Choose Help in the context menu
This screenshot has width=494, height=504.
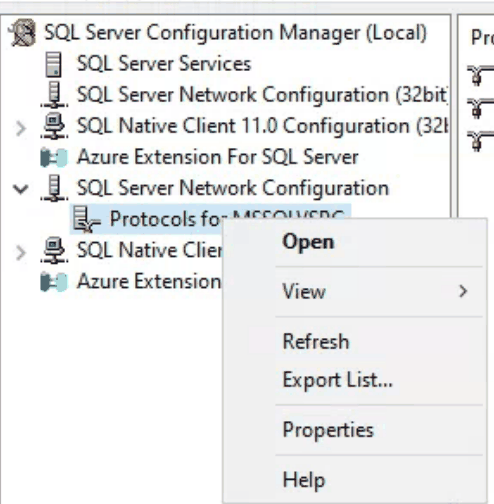pyautogui.click(x=354, y=480)
